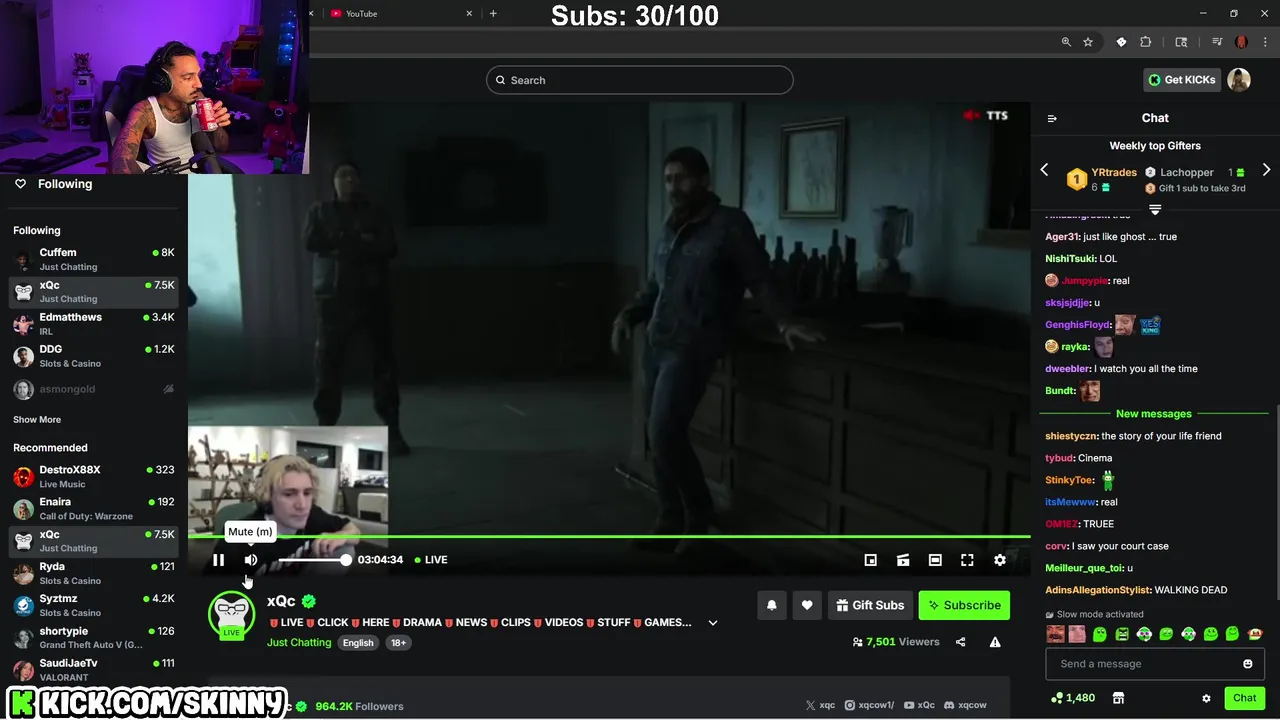Insert the first mustache face emote
The width and height of the screenshot is (1280, 720).
[x=1055, y=634]
